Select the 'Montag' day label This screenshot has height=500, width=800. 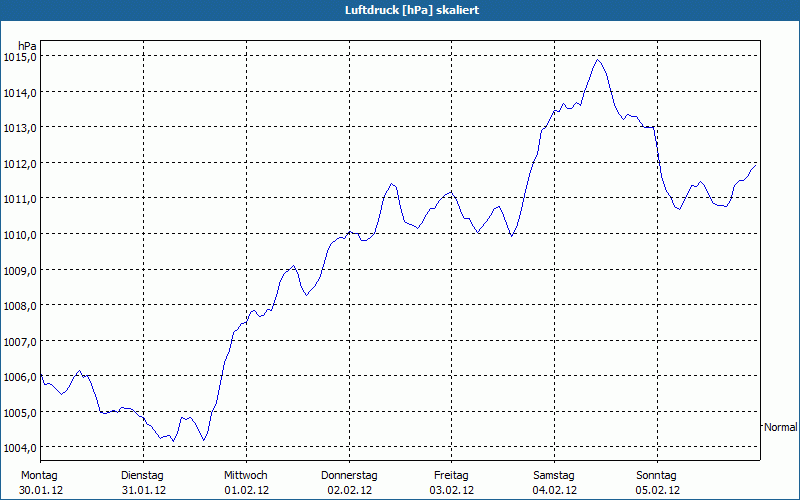click(39, 476)
